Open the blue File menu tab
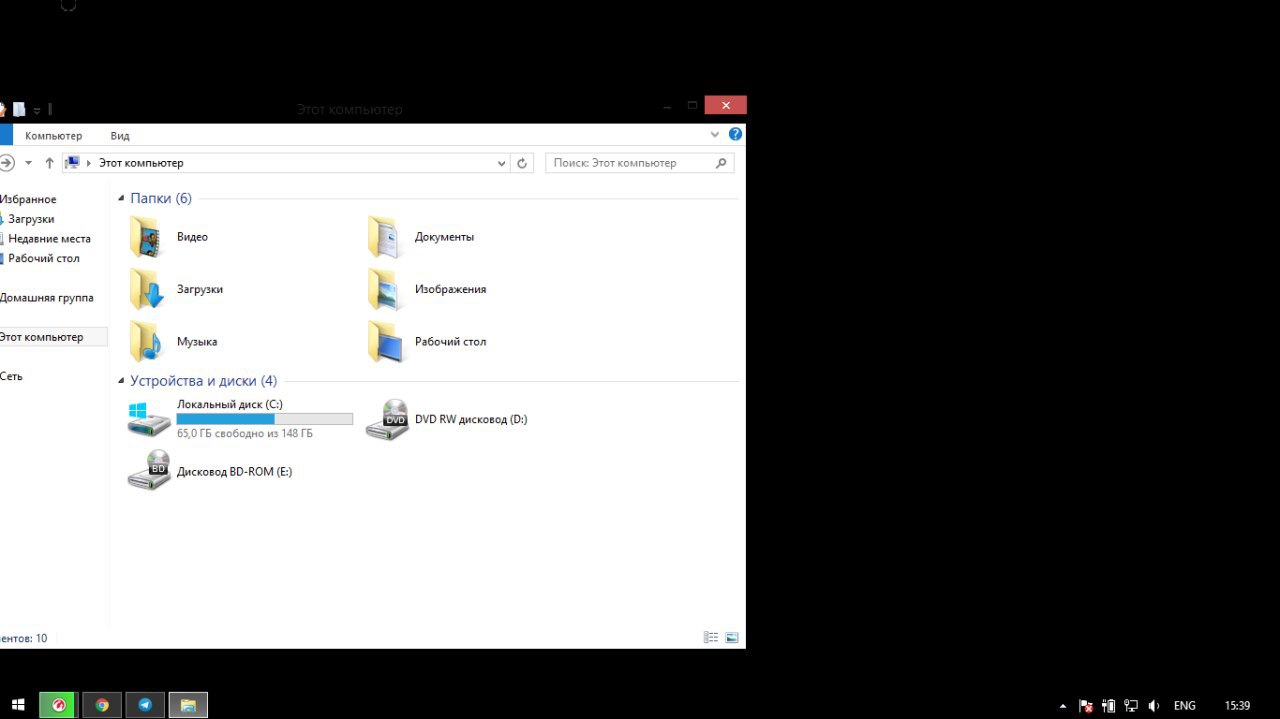Image resolution: width=1280 pixels, height=719 pixels. coord(6,136)
